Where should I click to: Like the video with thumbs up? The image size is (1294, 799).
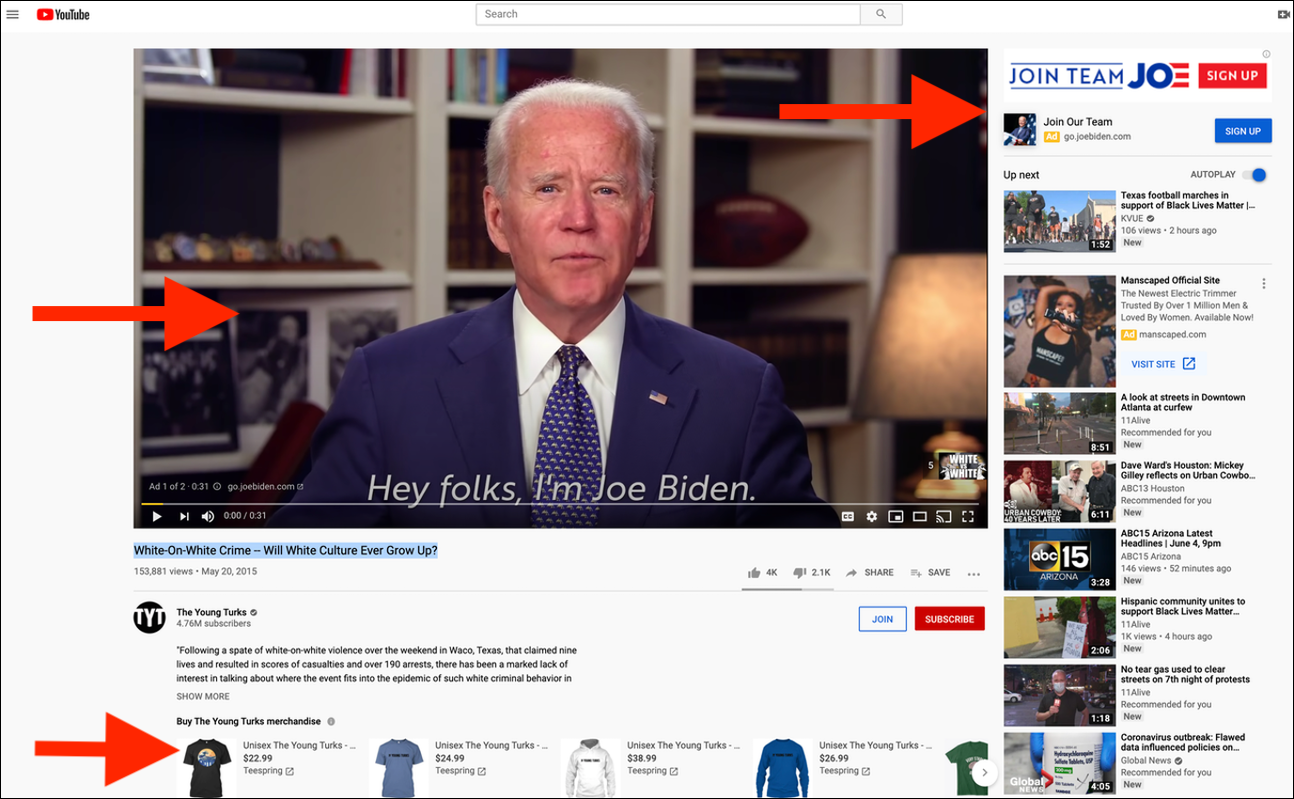pyautogui.click(x=763, y=572)
